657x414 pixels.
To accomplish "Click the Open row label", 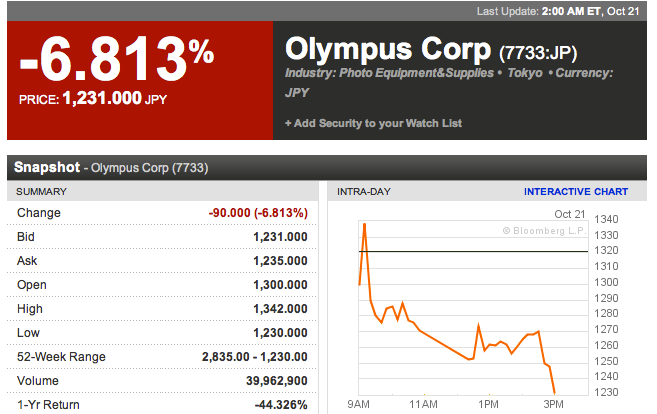I will click(32, 285).
